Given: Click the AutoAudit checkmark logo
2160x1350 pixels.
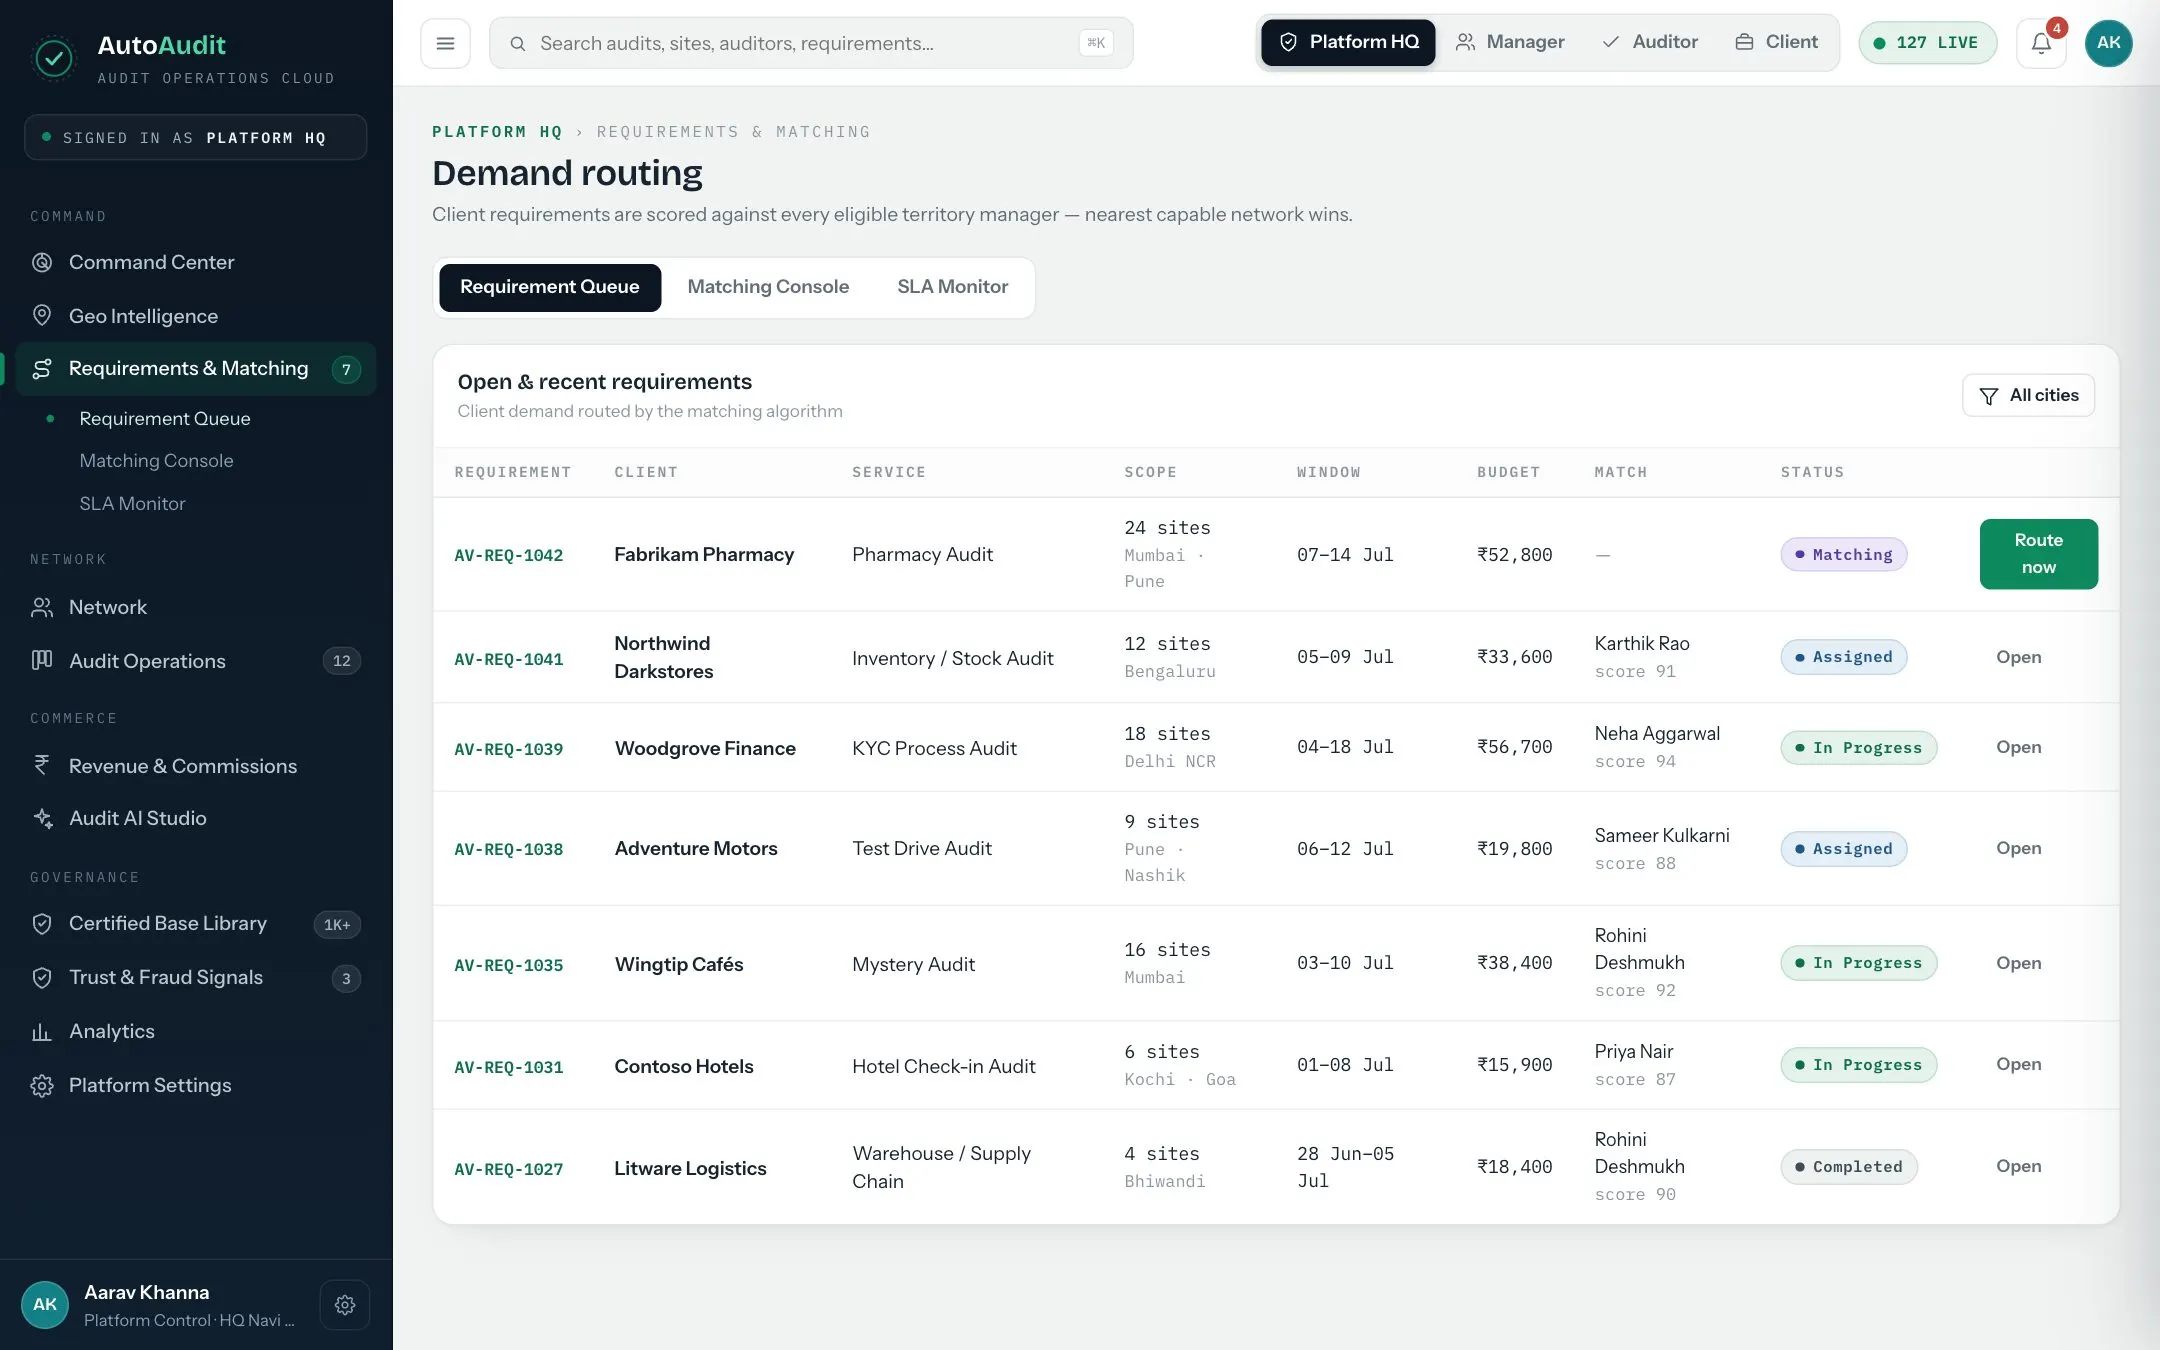Looking at the screenshot, I should click(x=54, y=59).
